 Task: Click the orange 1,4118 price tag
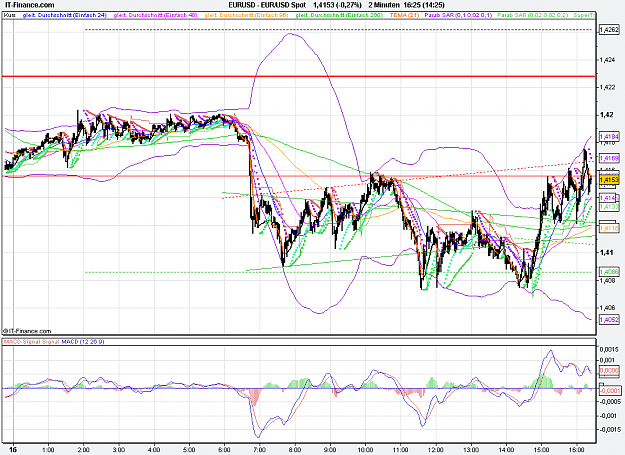pos(609,228)
